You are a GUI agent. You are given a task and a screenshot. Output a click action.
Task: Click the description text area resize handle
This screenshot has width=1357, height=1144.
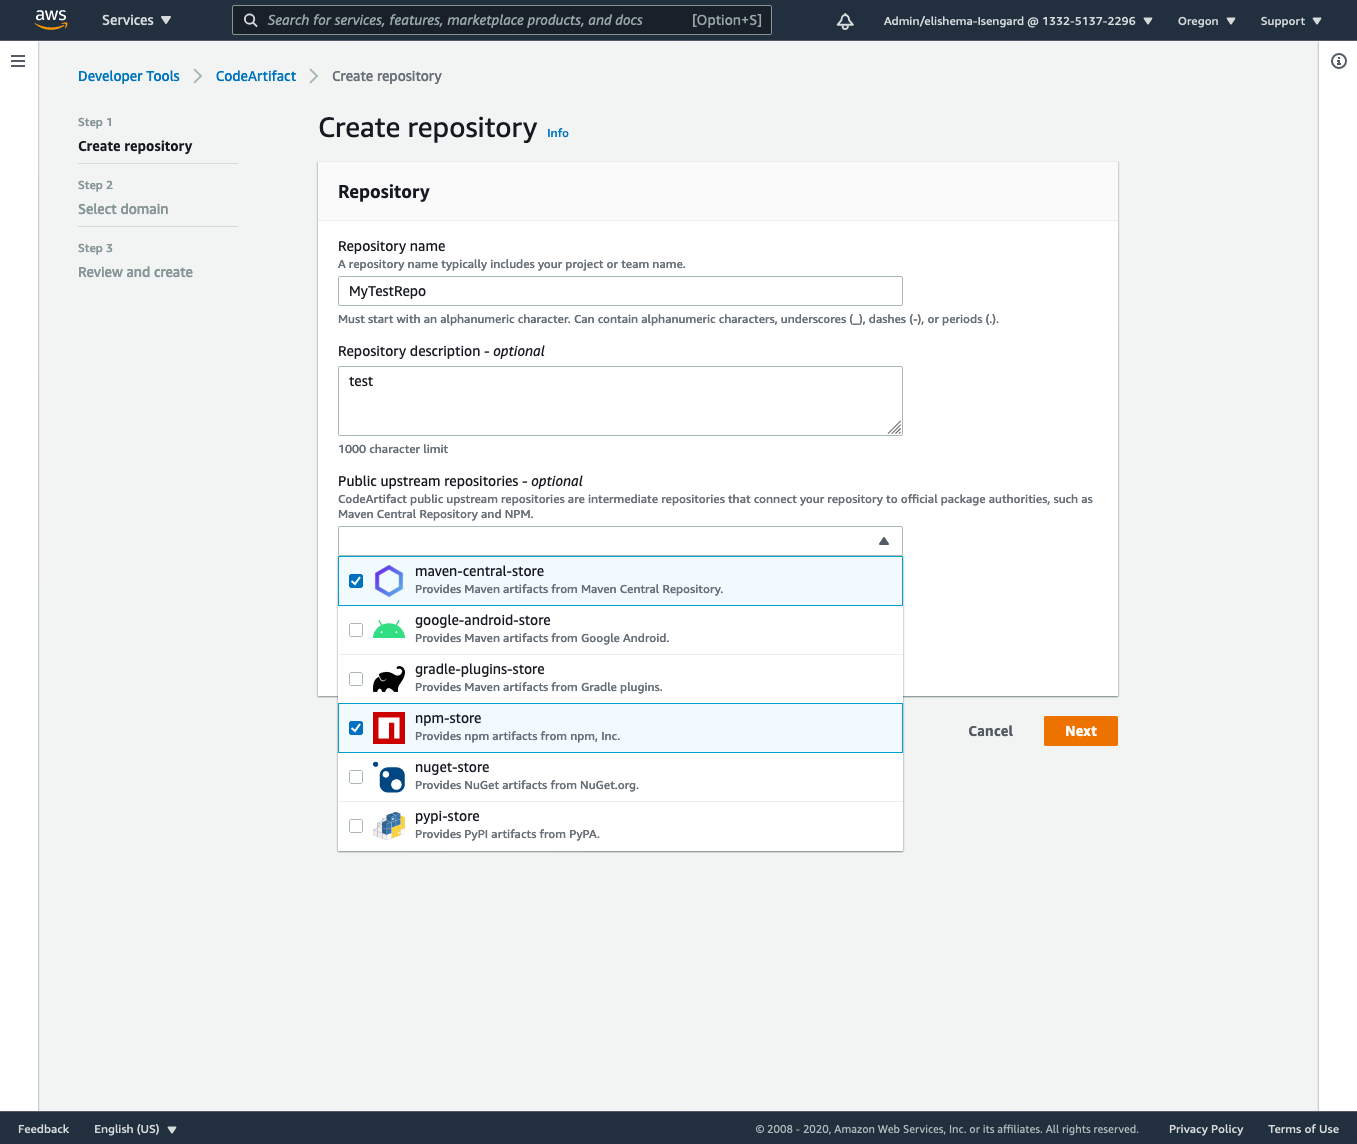pyautogui.click(x=895, y=428)
